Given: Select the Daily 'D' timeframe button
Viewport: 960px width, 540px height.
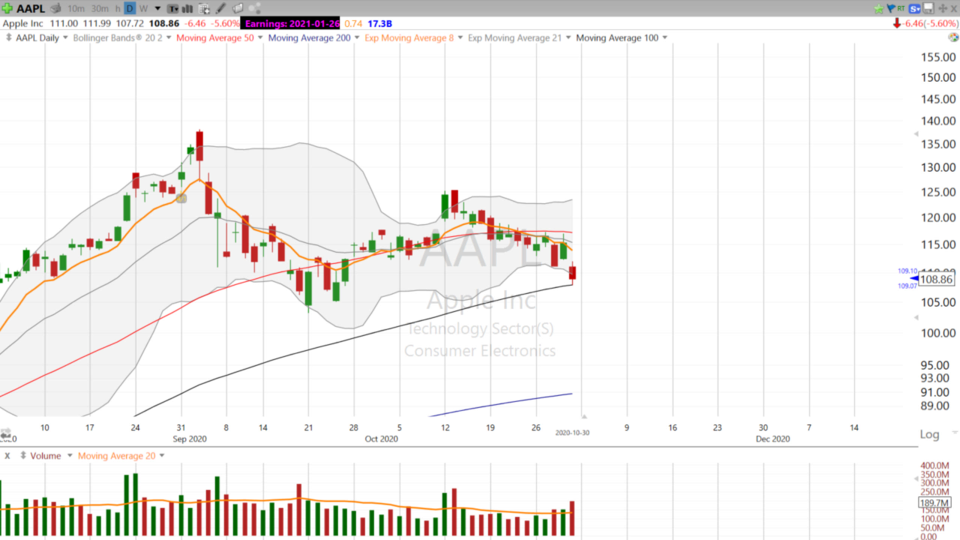Looking at the screenshot, I should pyautogui.click(x=130, y=9).
